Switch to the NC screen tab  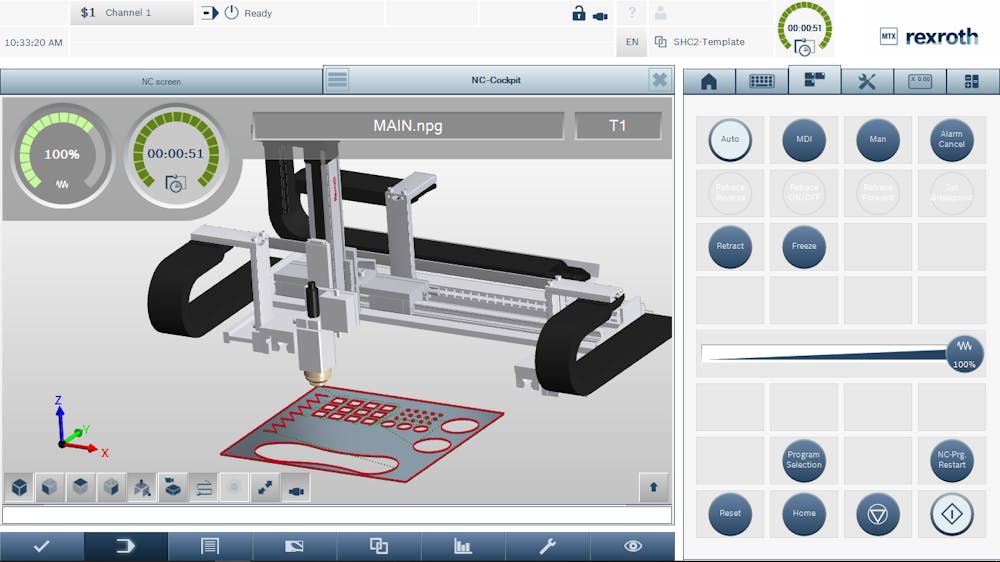(x=161, y=81)
